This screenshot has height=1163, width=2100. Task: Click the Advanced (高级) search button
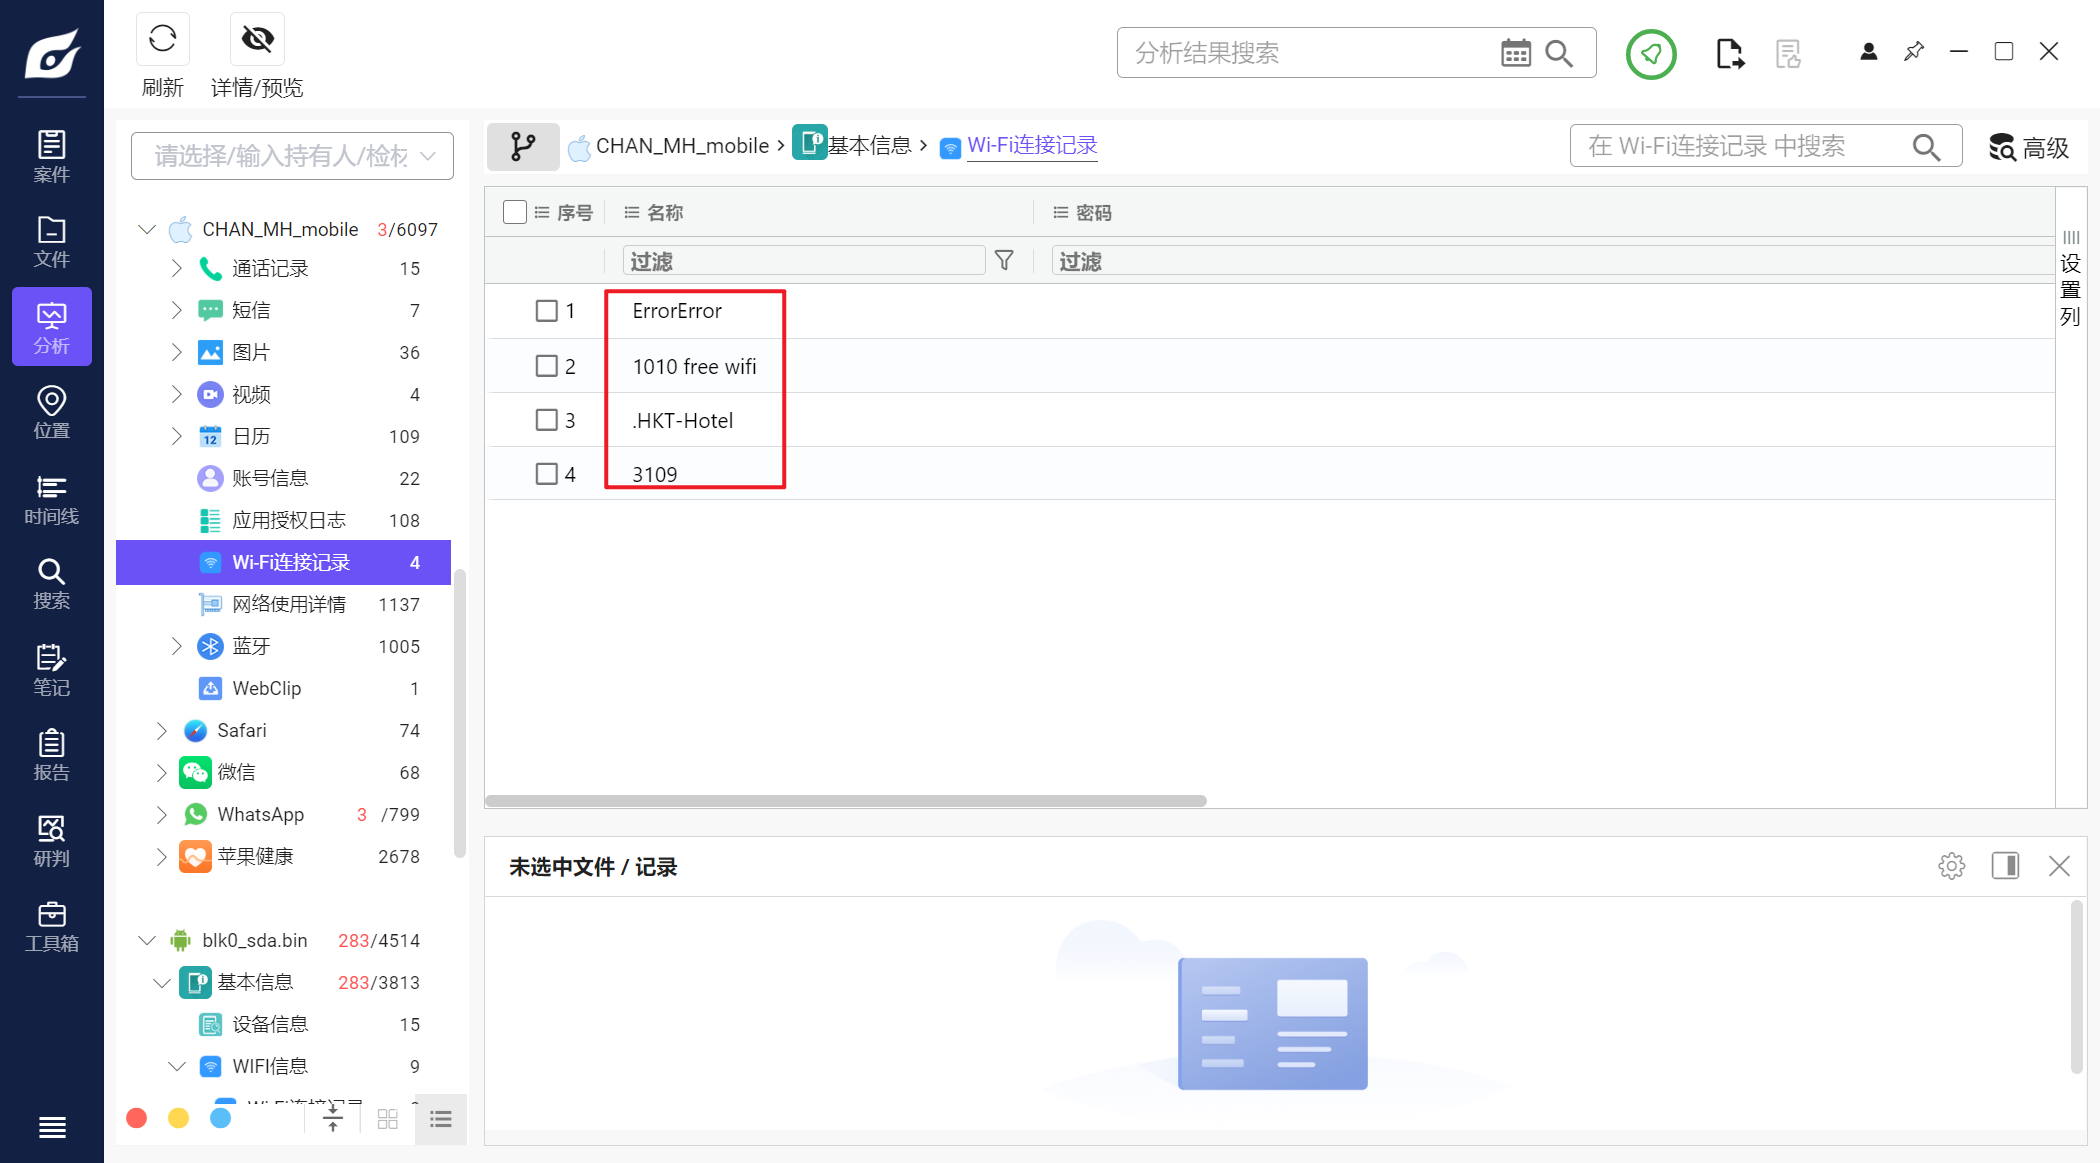coord(2028,148)
